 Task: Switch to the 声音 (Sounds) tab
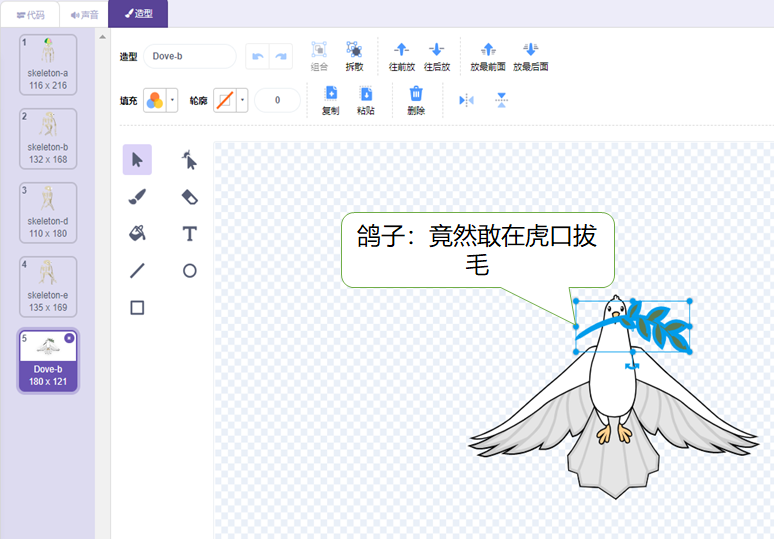pyautogui.click(x=84, y=15)
